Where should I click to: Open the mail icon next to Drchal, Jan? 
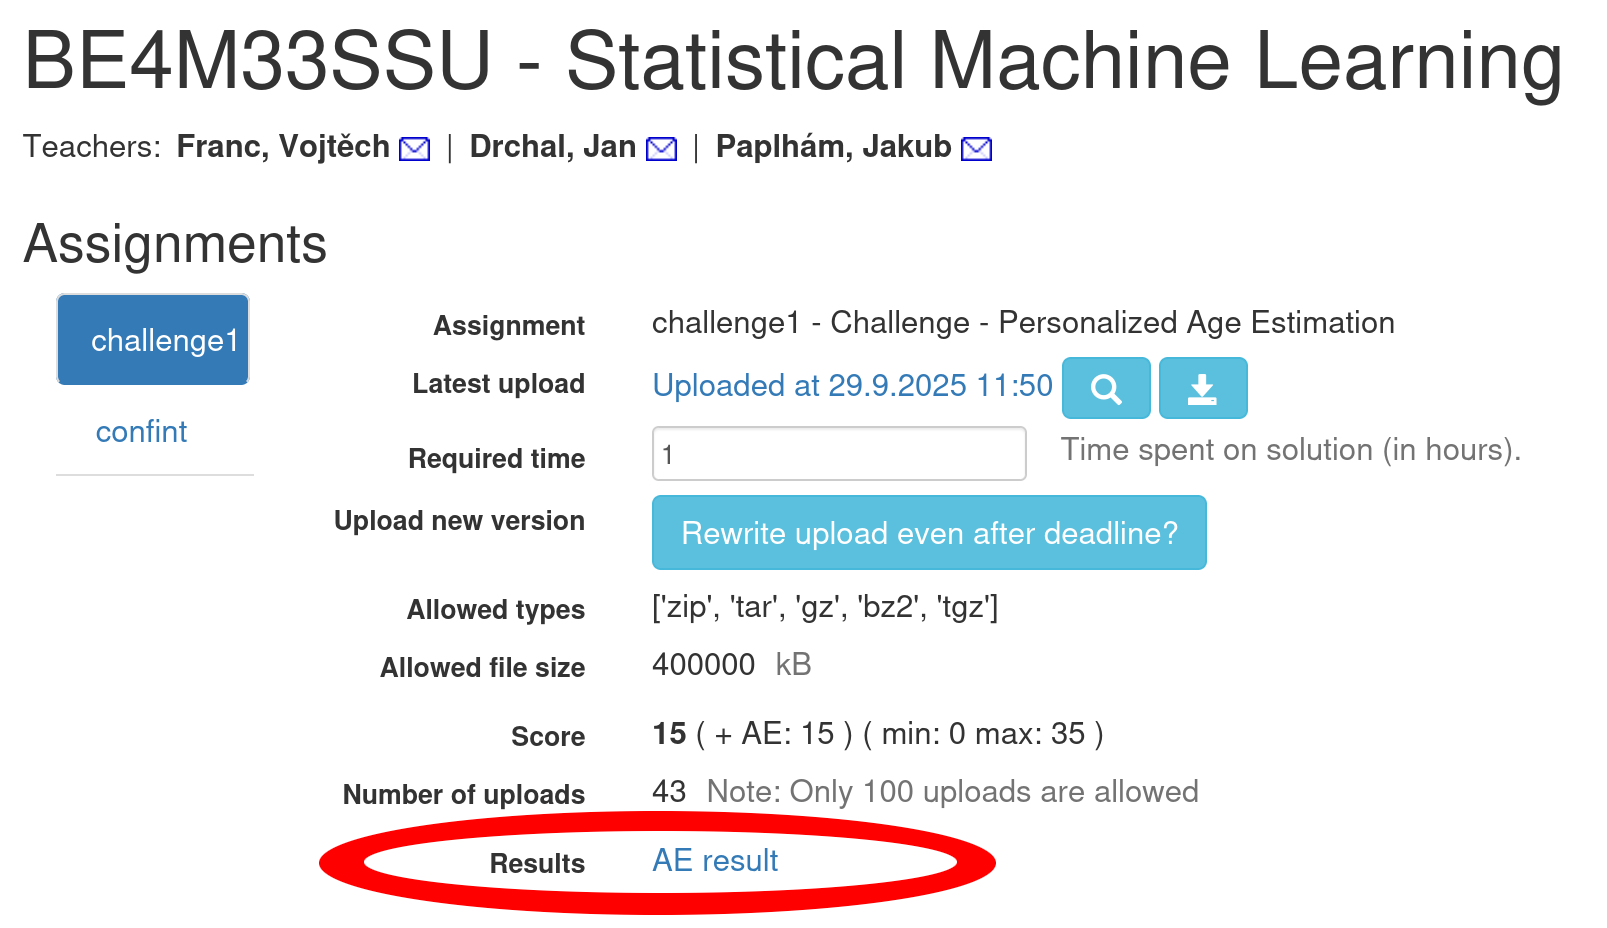point(661,149)
